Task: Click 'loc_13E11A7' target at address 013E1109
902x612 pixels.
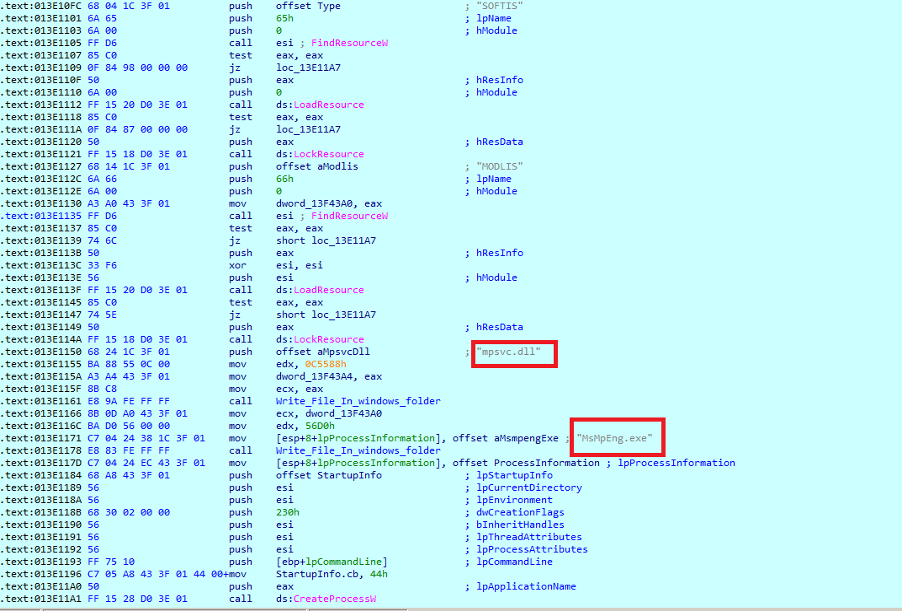Action: pos(308,68)
